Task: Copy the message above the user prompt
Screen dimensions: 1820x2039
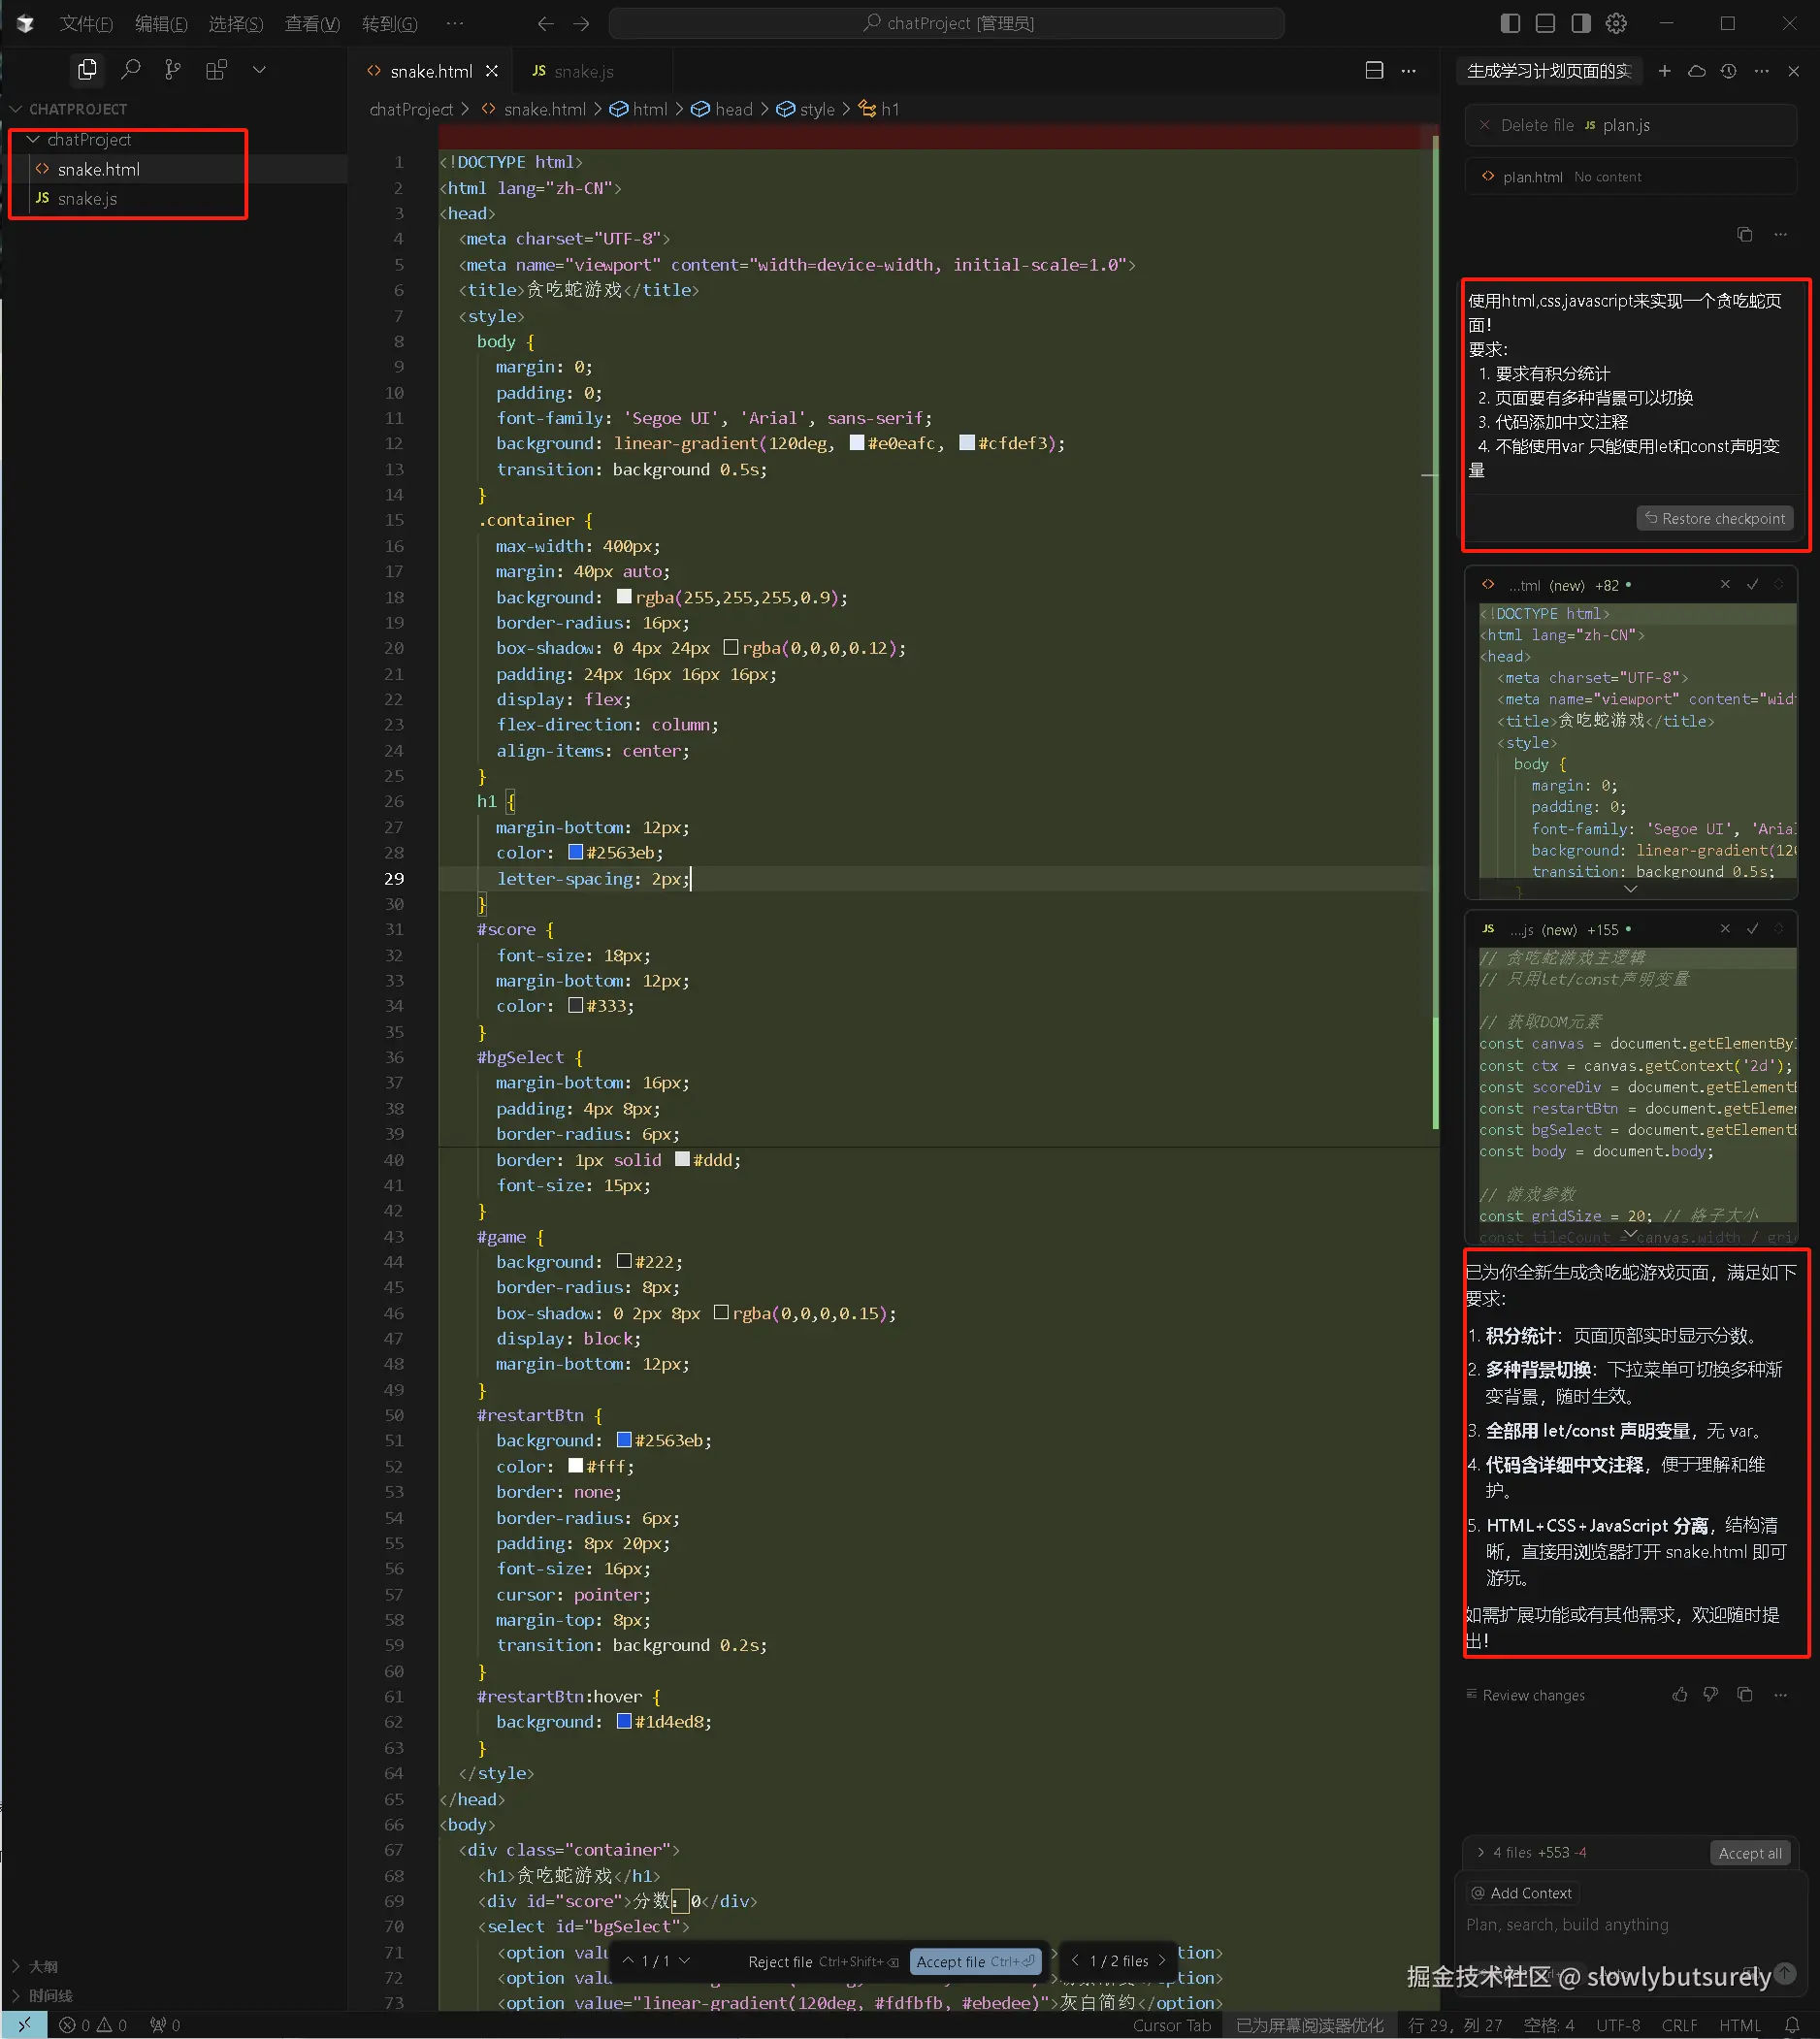Action: (x=1745, y=234)
